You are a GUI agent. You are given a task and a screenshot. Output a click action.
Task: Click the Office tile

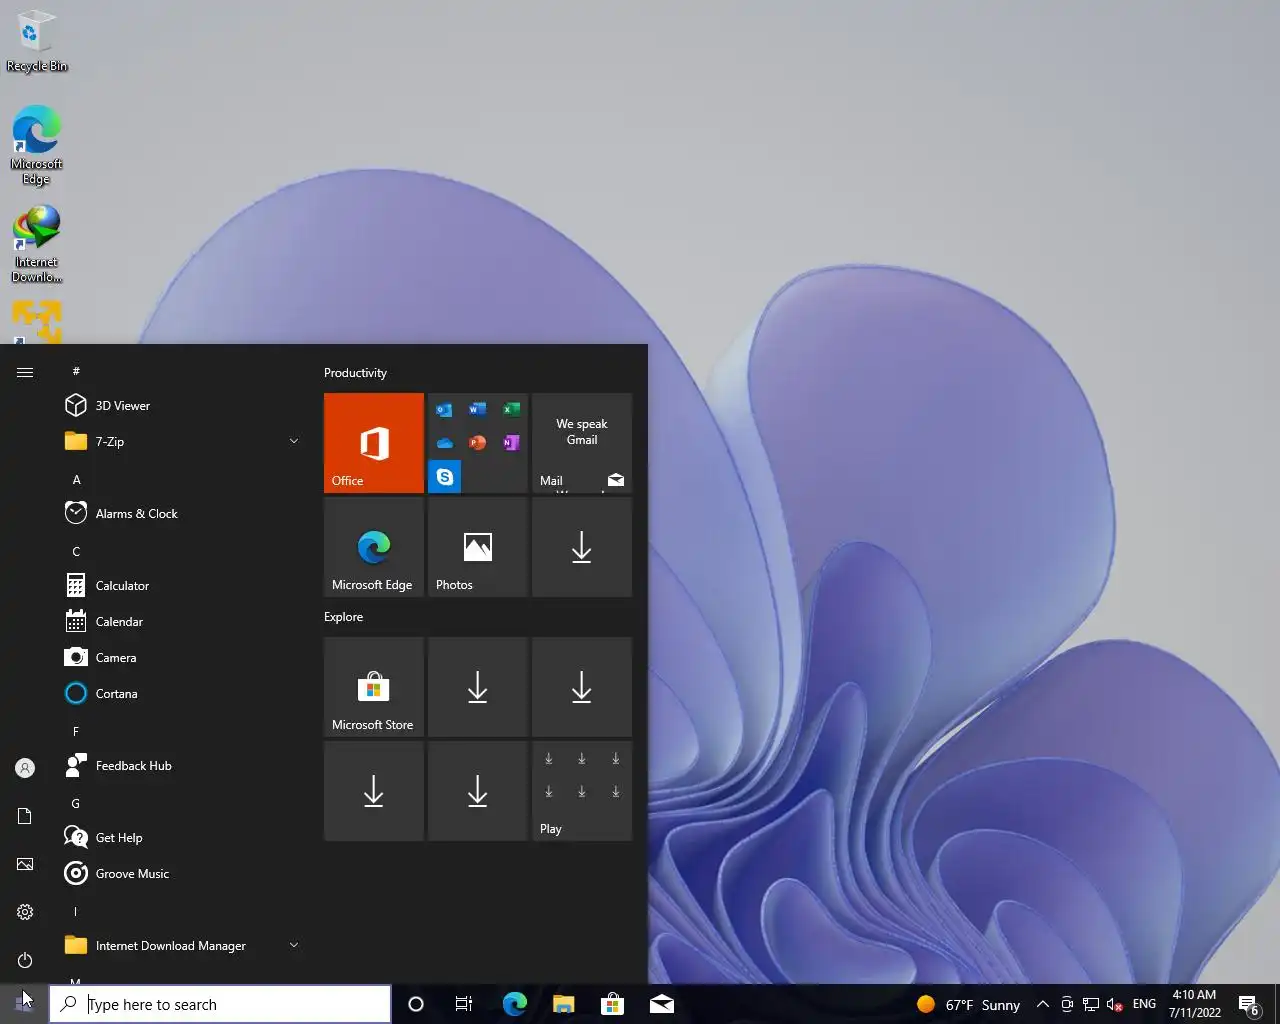[374, 443]
